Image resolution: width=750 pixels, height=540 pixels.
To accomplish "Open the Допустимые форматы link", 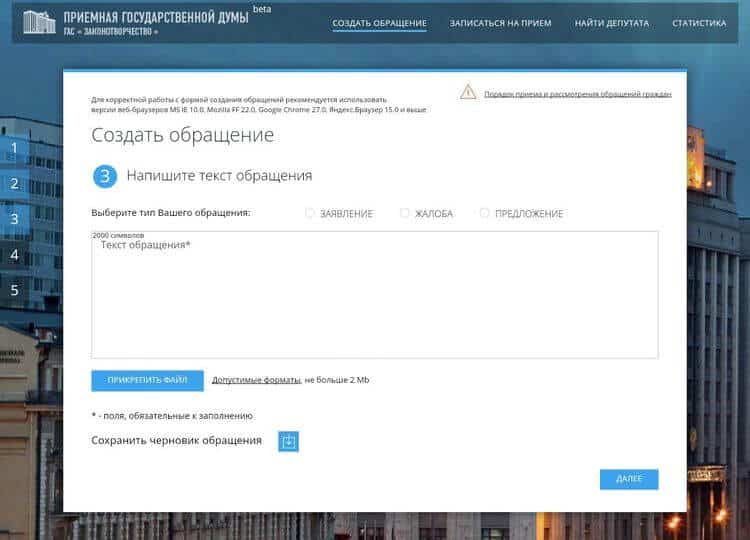I will coord(256,381).
